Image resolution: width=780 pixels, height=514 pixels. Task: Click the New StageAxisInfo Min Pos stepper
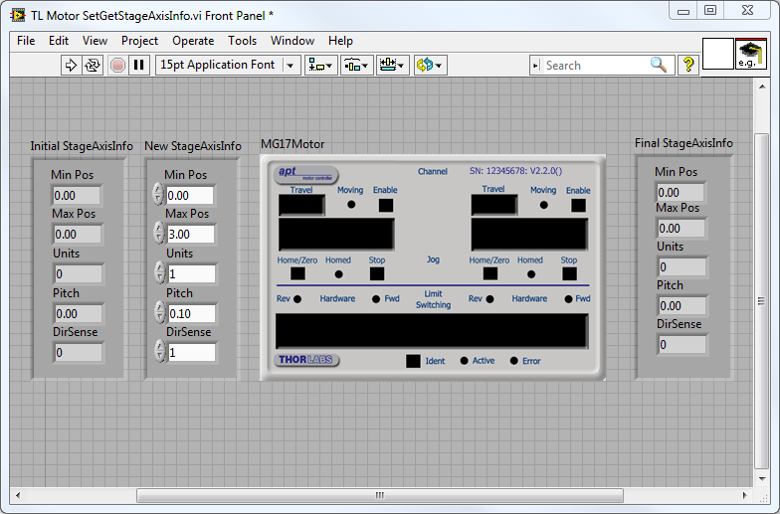coord(158,194)
